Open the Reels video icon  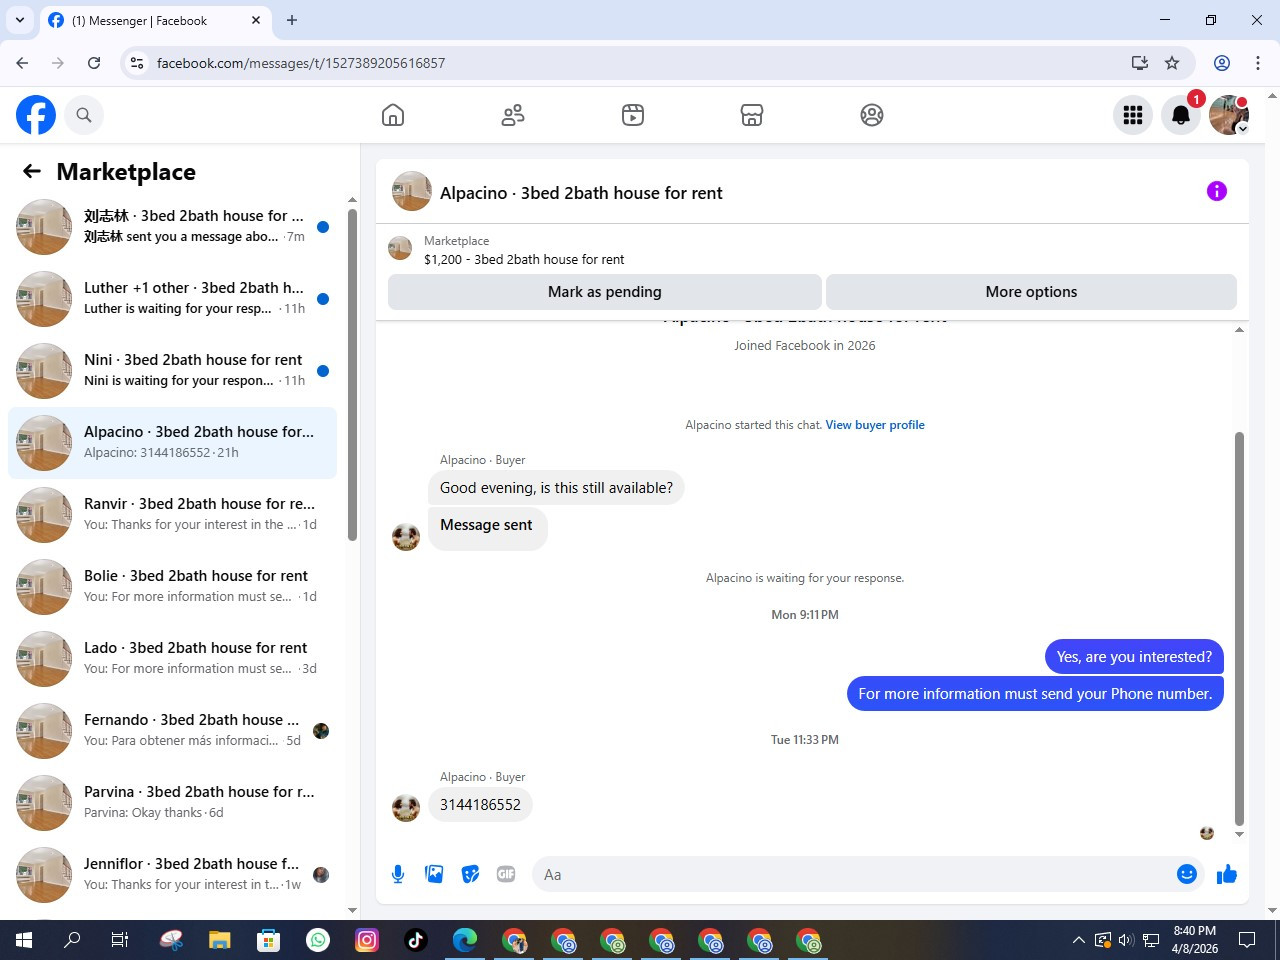tap(633, 115)
